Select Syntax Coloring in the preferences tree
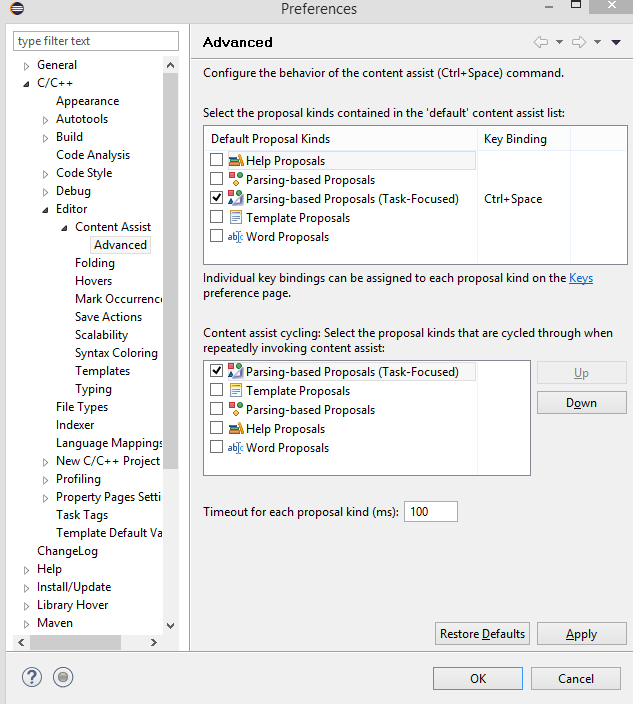The image size is (633, 704). tap(116, 353)
